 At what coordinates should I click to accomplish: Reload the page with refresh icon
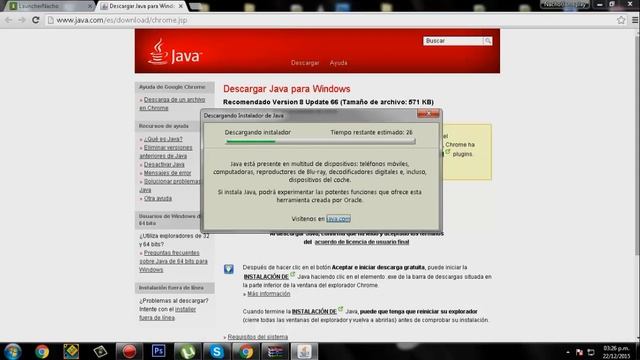coord(36,20)
